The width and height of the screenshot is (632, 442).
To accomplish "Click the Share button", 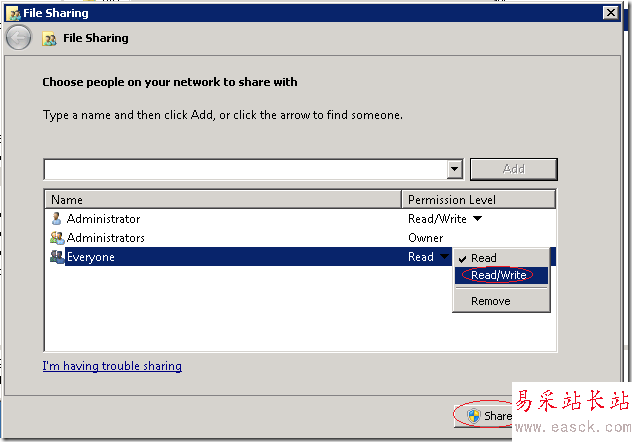I will tap(484, 416).
